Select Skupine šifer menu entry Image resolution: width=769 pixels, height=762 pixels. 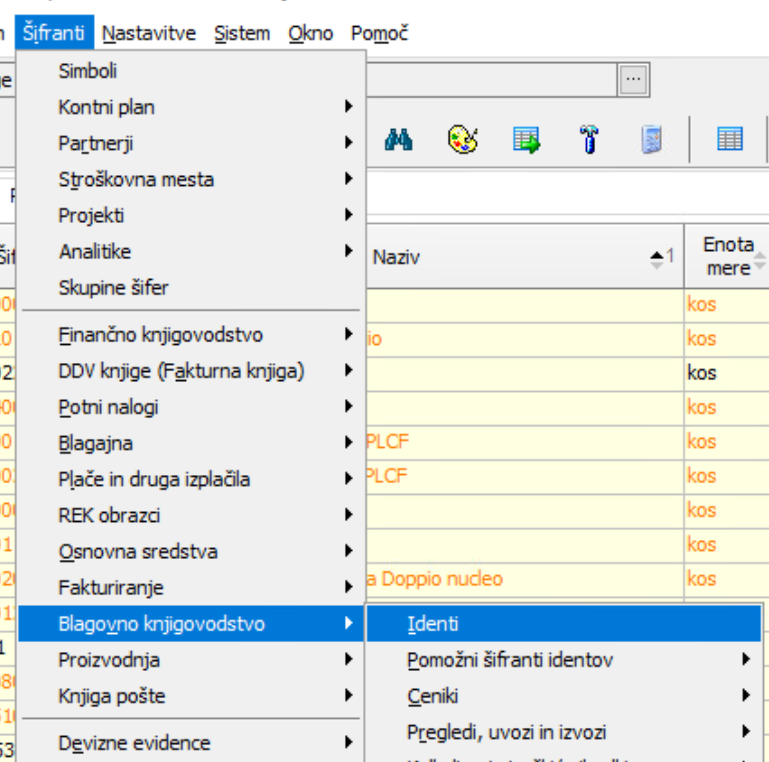click(x=191, y=288)
